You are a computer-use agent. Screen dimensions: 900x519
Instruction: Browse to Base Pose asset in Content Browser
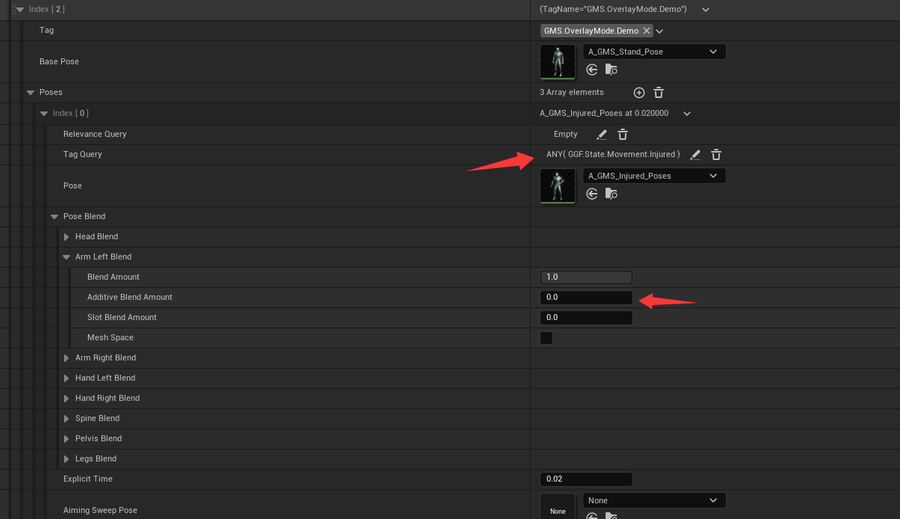[611, 70]
